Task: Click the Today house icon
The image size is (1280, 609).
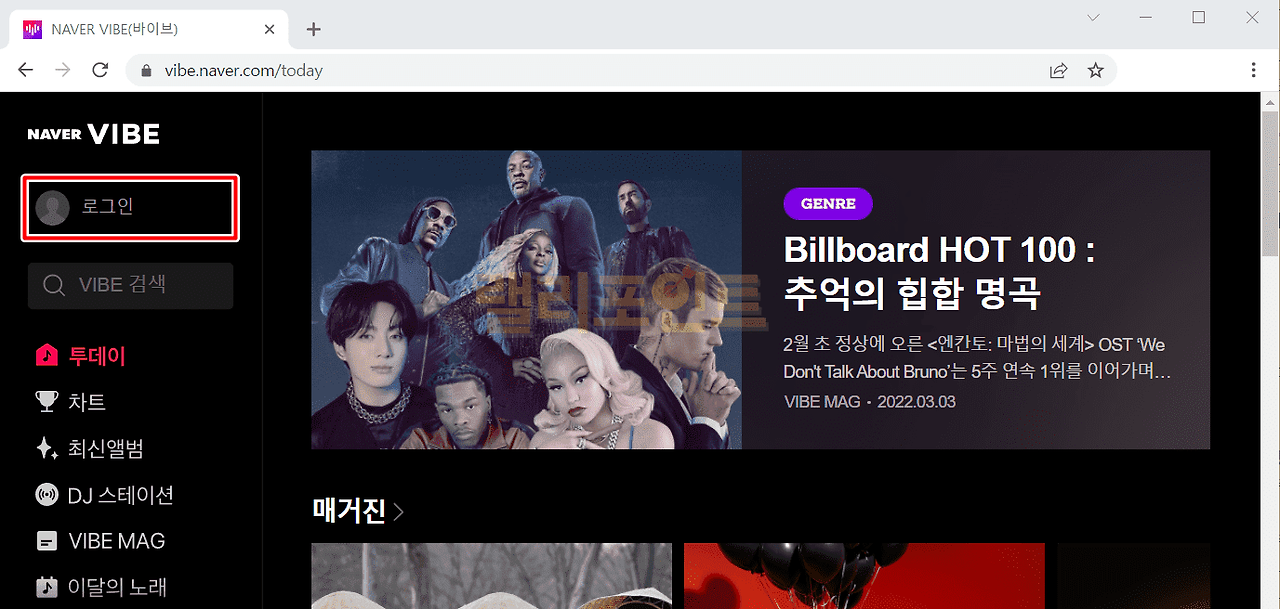Action: click(46, 355)
